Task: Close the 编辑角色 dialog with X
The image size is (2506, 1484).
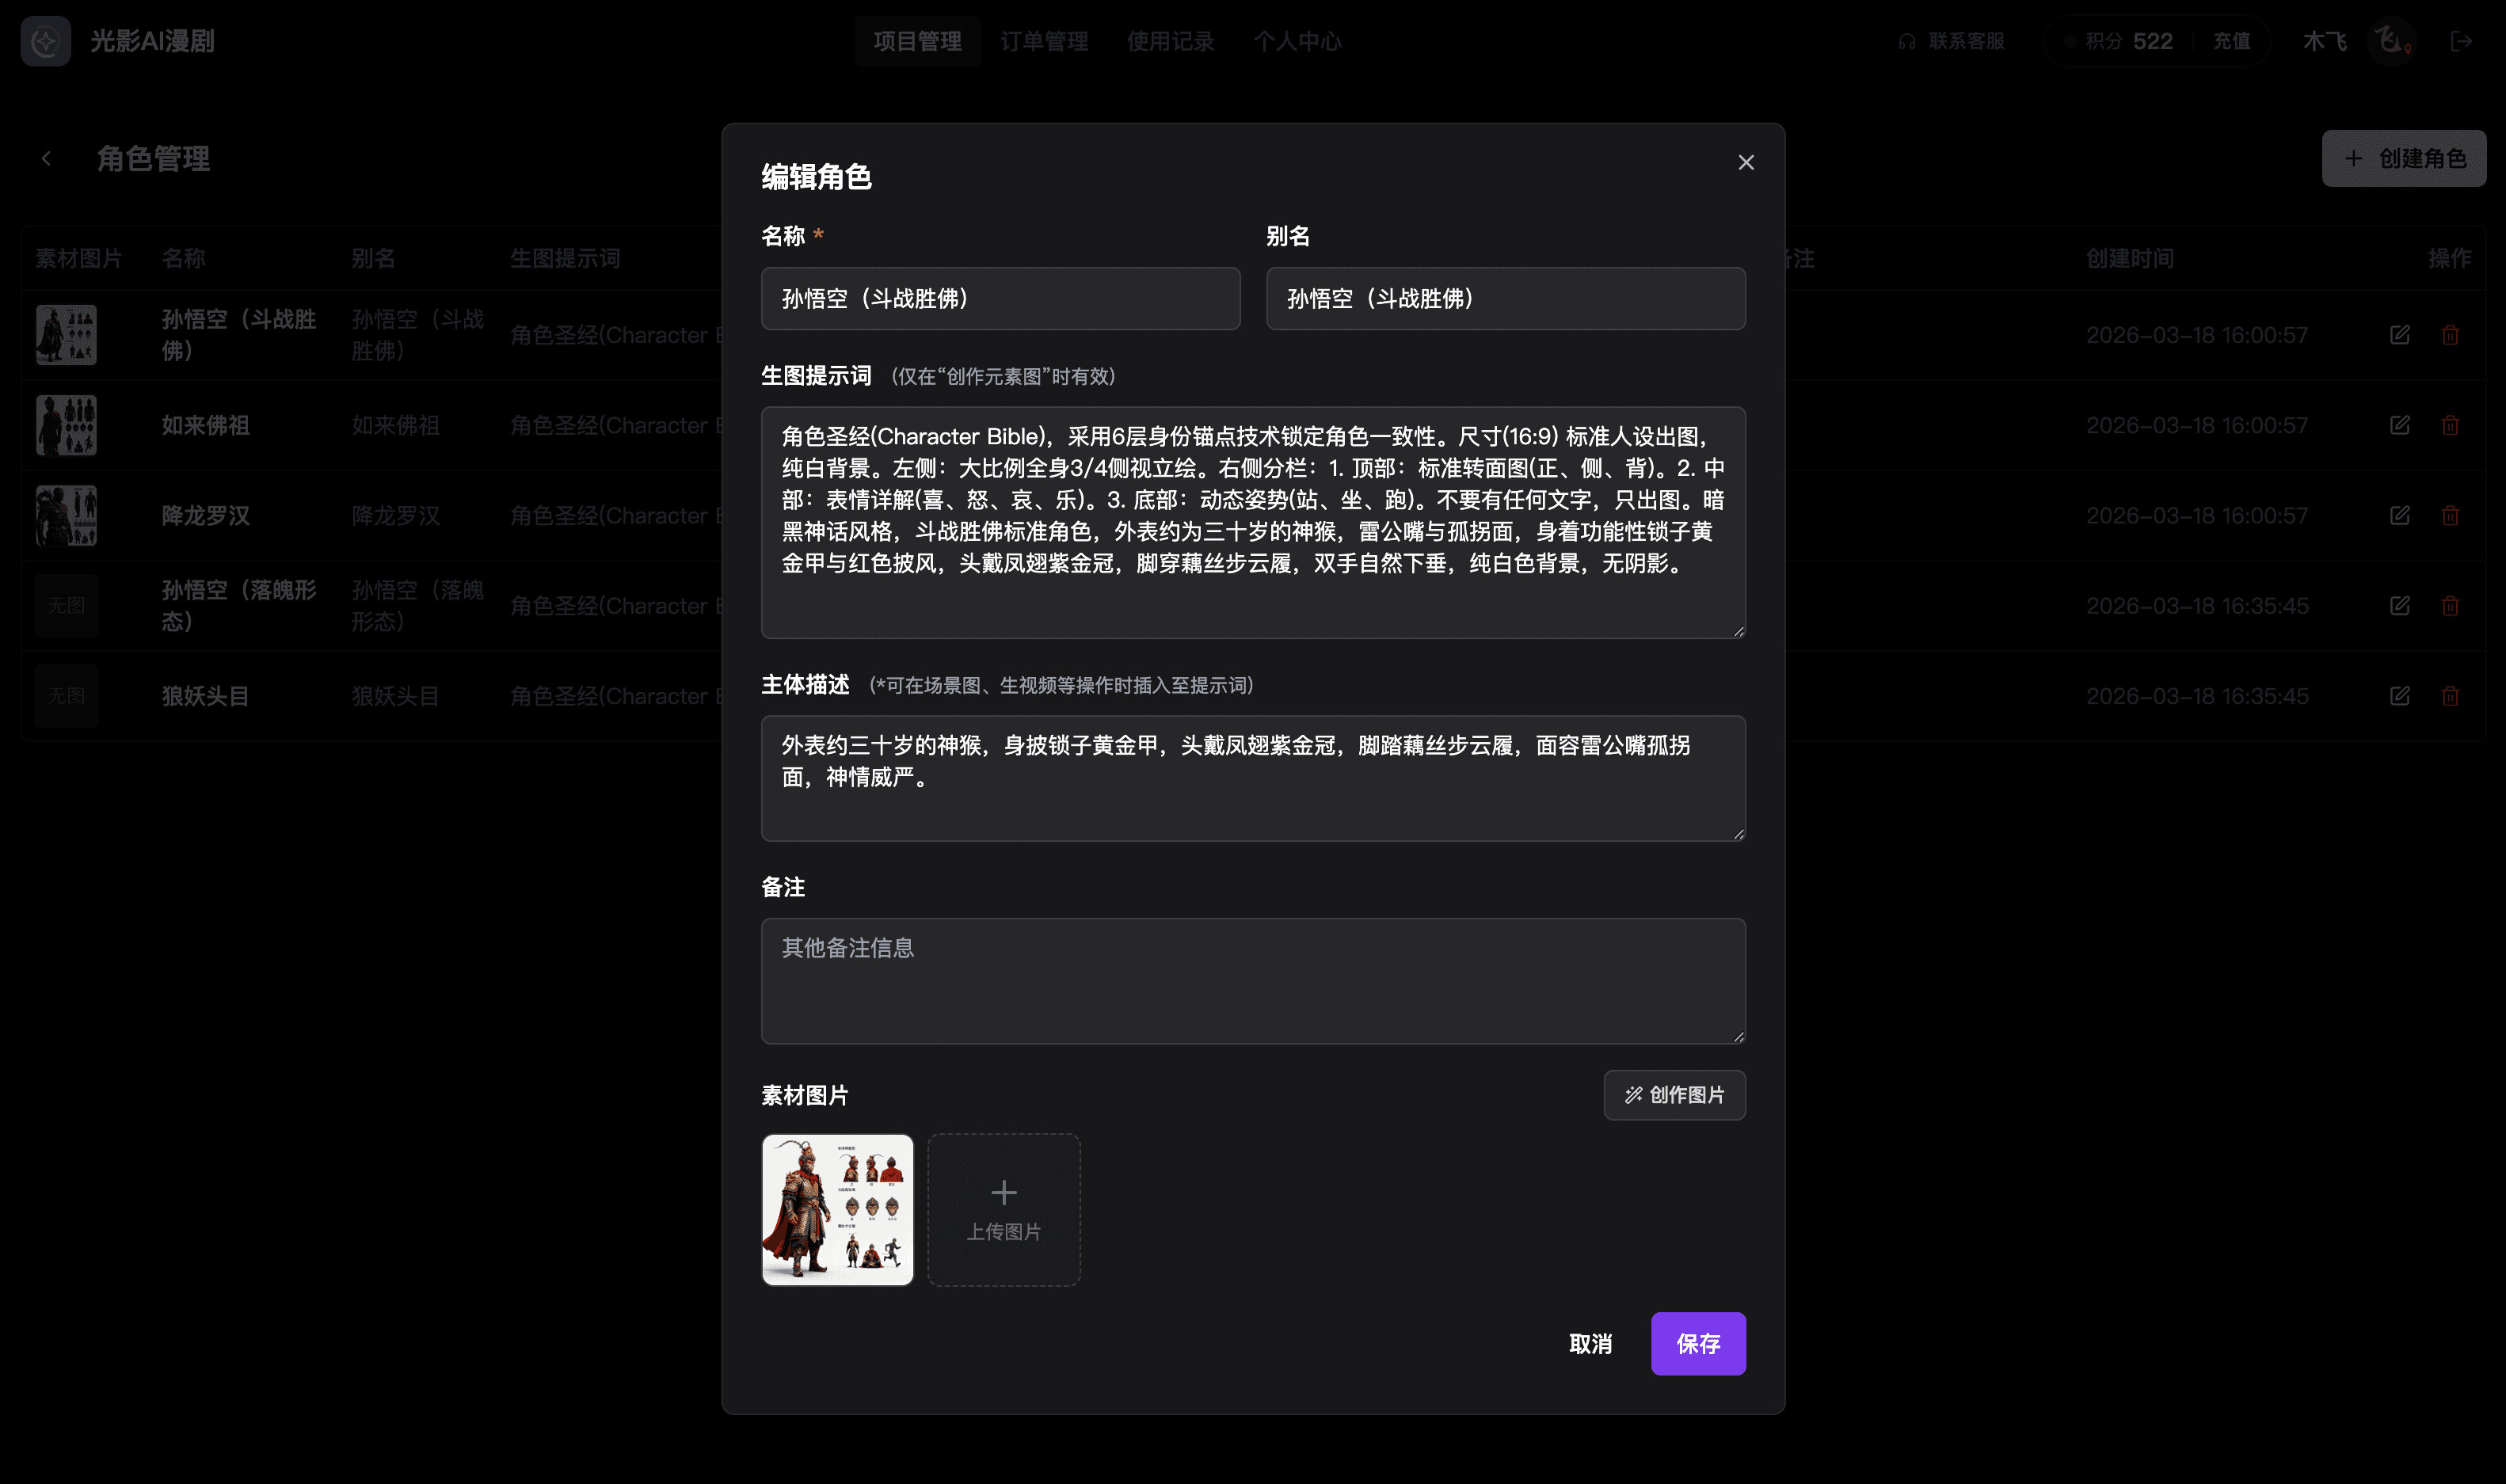Action: (x=1746, y=162)
